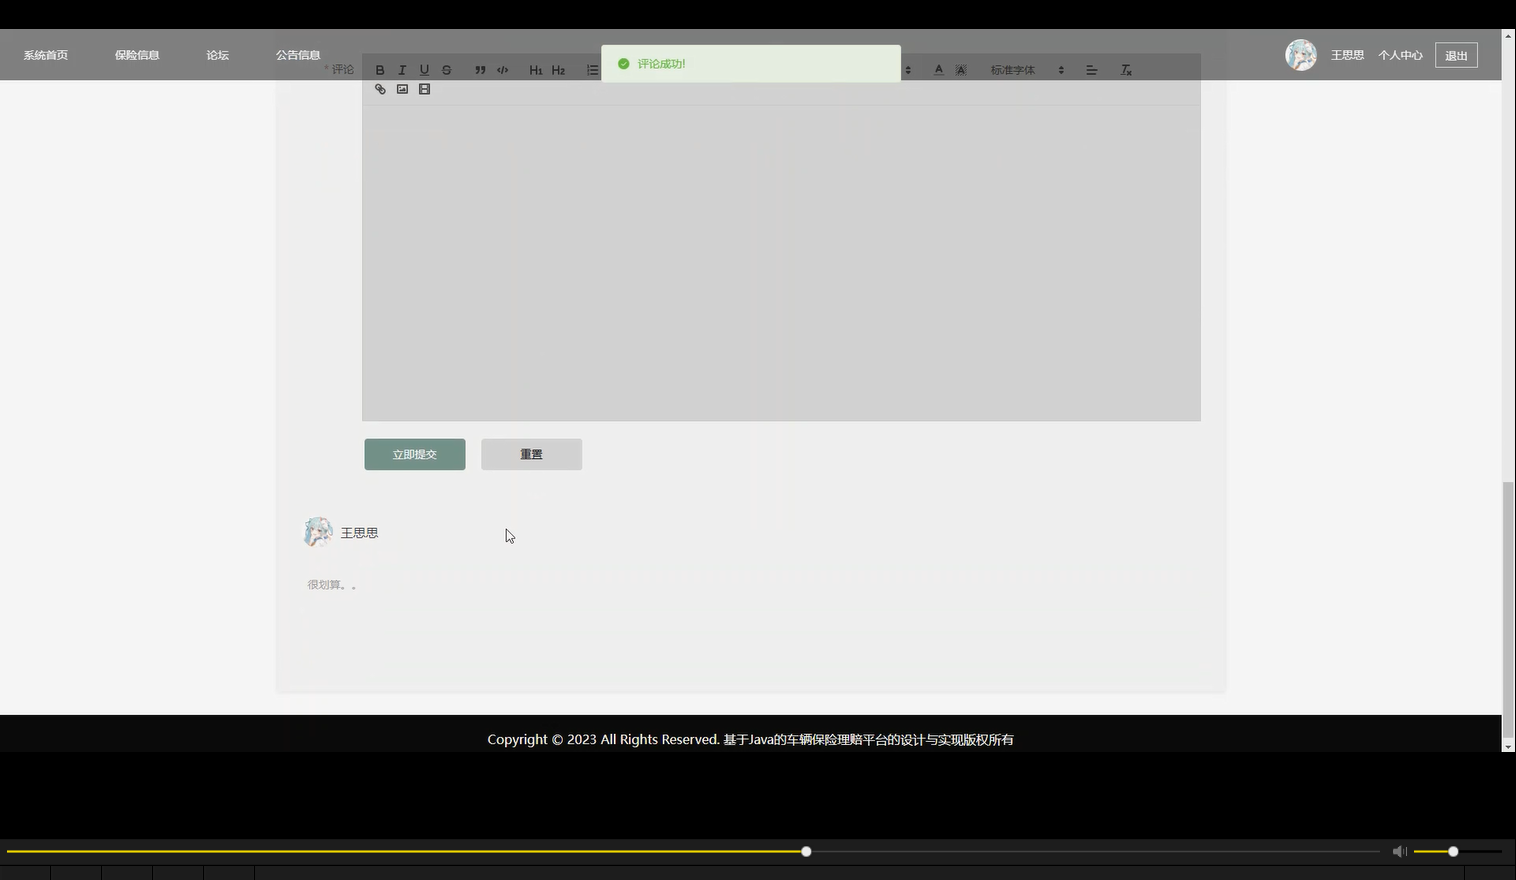Click the video progress bar handle
This screenshot has width=1516, height=880.
(x=806, y=852)
